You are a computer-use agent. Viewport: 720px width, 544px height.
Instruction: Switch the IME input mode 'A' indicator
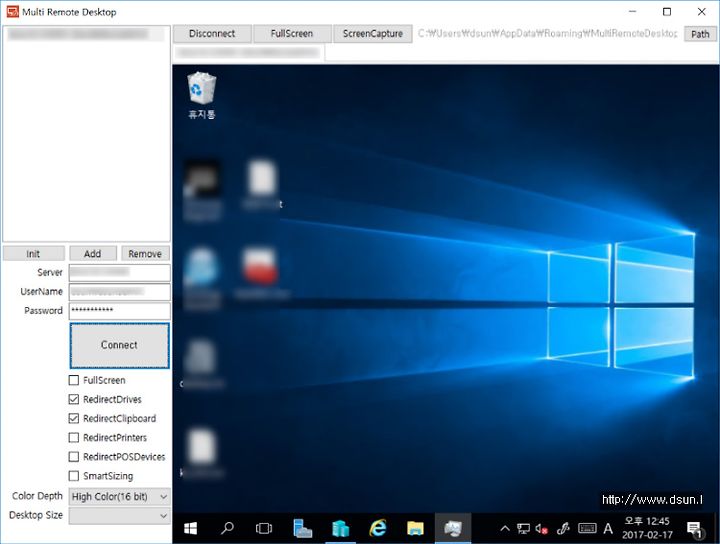point(608,529)
